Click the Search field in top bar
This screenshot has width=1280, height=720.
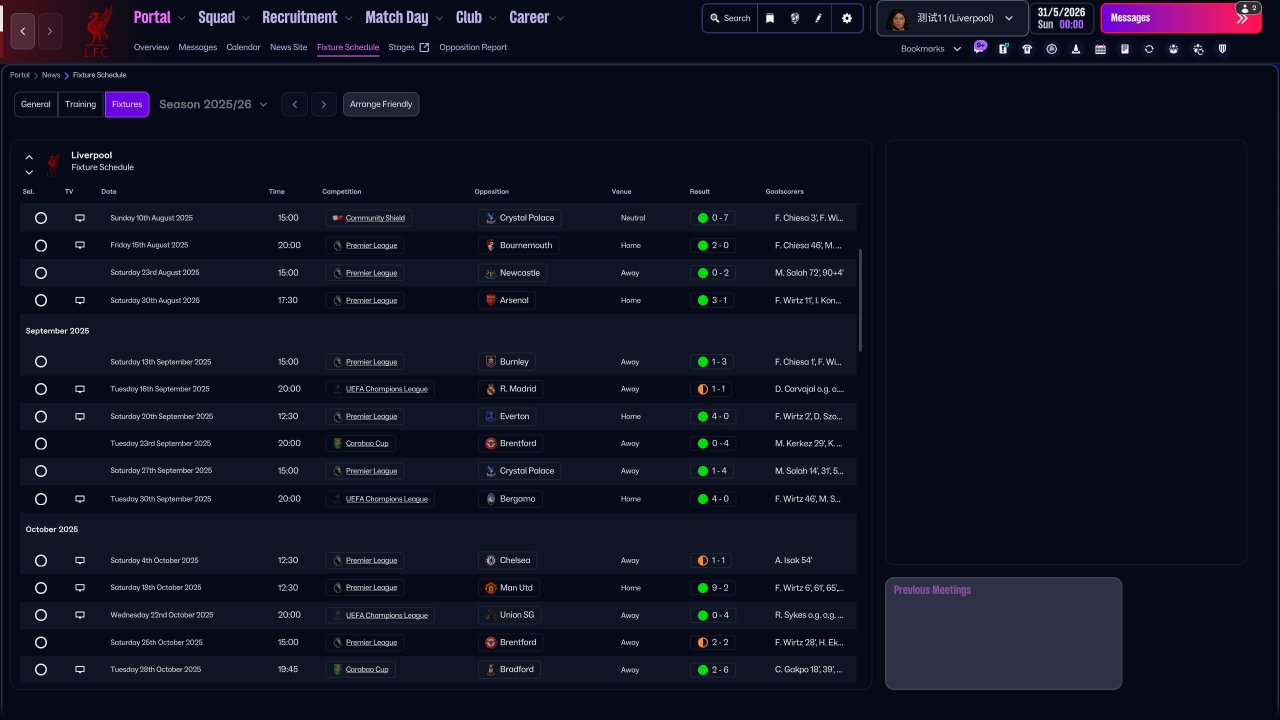point(730,18)
